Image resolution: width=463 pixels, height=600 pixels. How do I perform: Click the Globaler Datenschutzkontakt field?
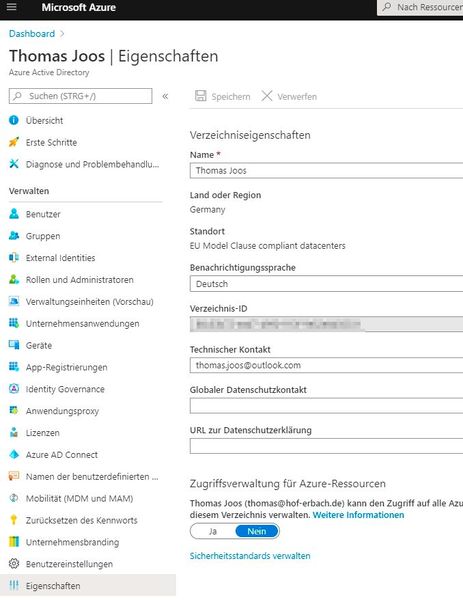326,406
